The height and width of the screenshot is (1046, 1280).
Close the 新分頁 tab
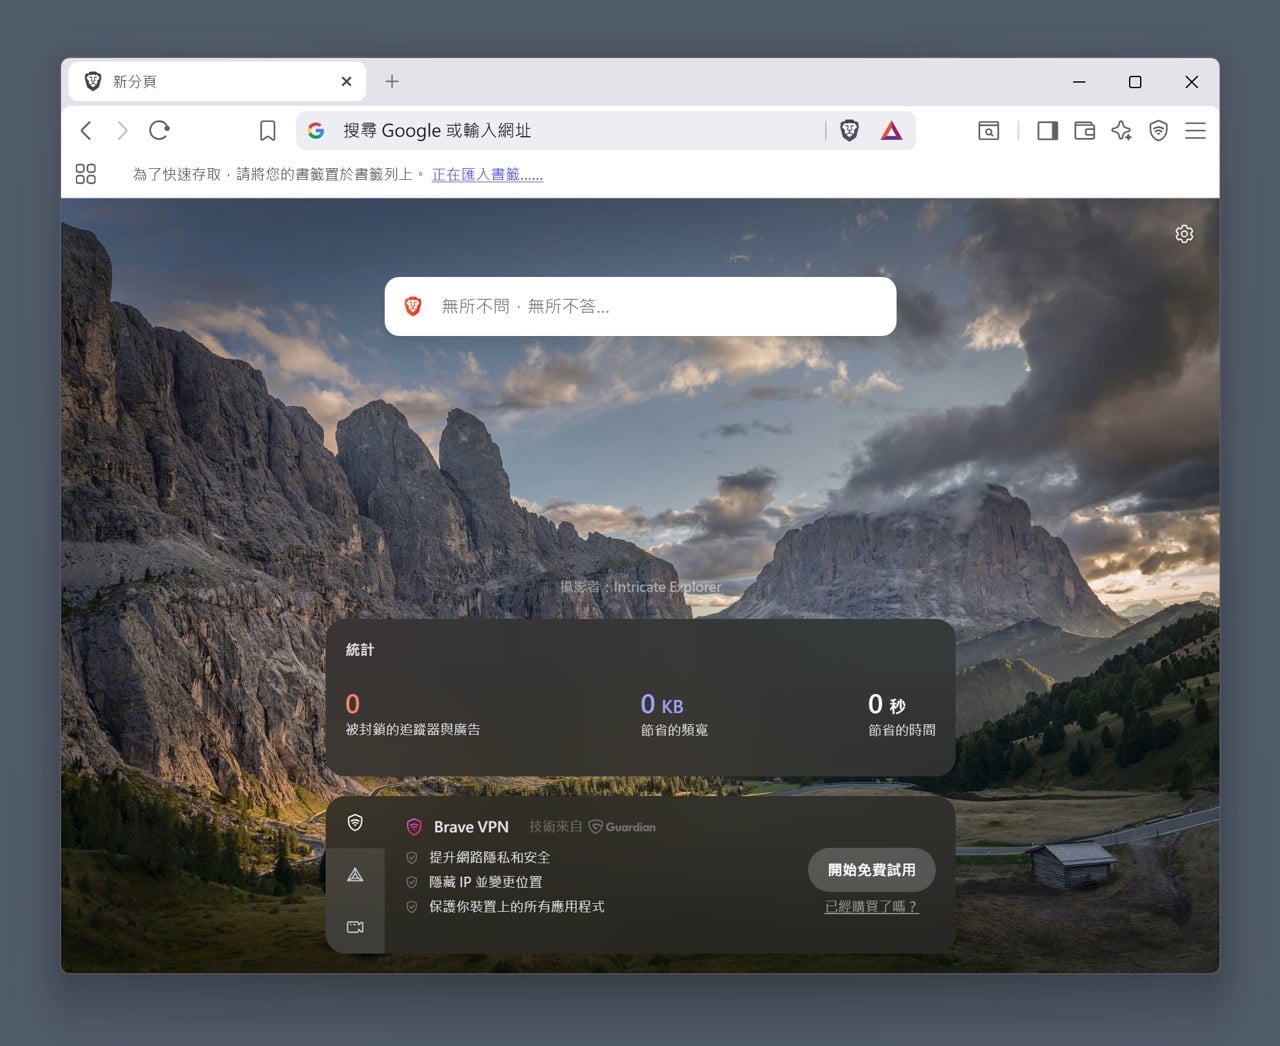346,81
